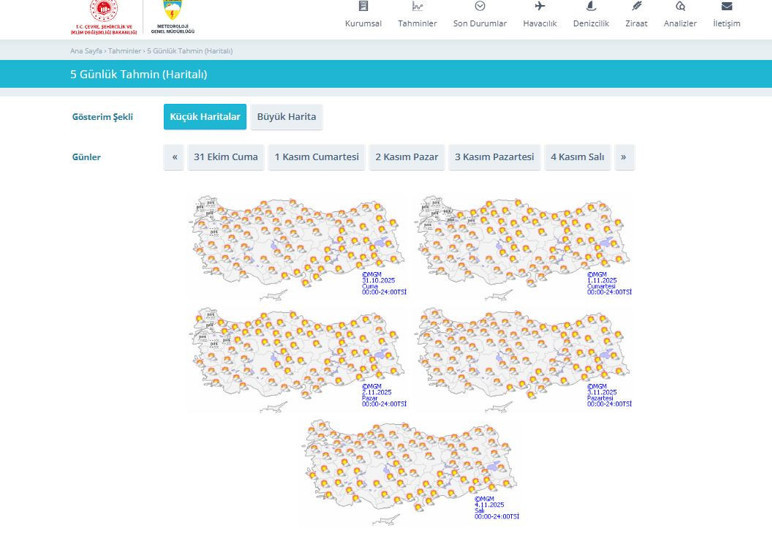Switch to Küçük Haritalar display mode
This screenshot has width=772, height=539.
point(205,117)
